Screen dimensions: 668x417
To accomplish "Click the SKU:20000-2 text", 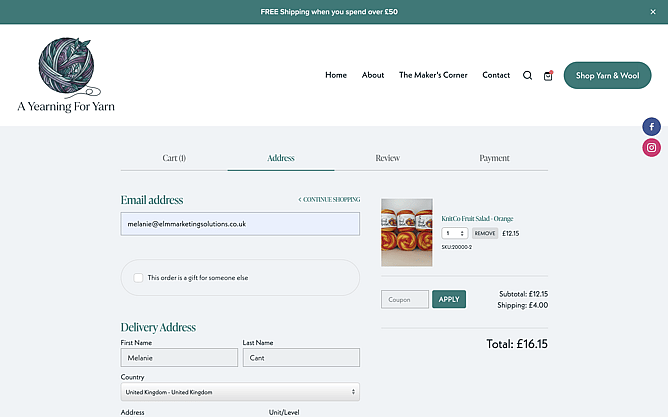I will click(x=457, y=247).
